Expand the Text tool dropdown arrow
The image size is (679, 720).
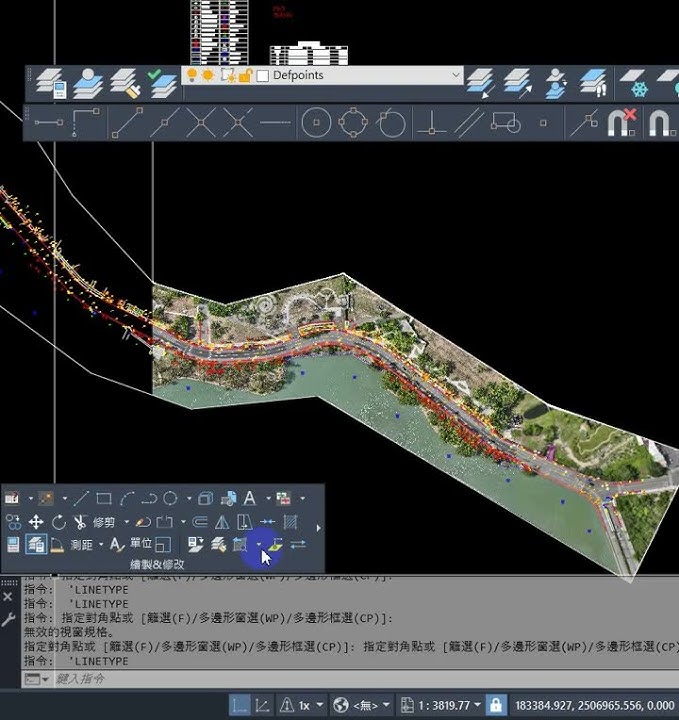click(268, 498)
